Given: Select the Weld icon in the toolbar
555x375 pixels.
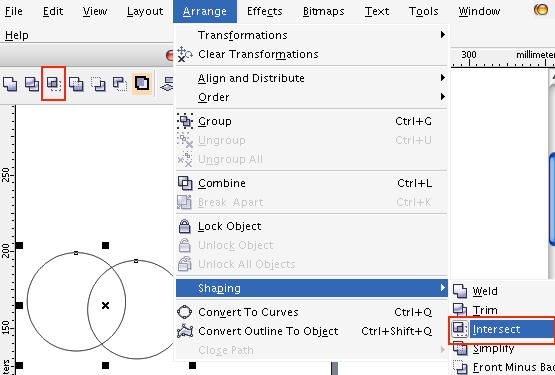Looking at the screenshot, I should [x=10, y=84].
